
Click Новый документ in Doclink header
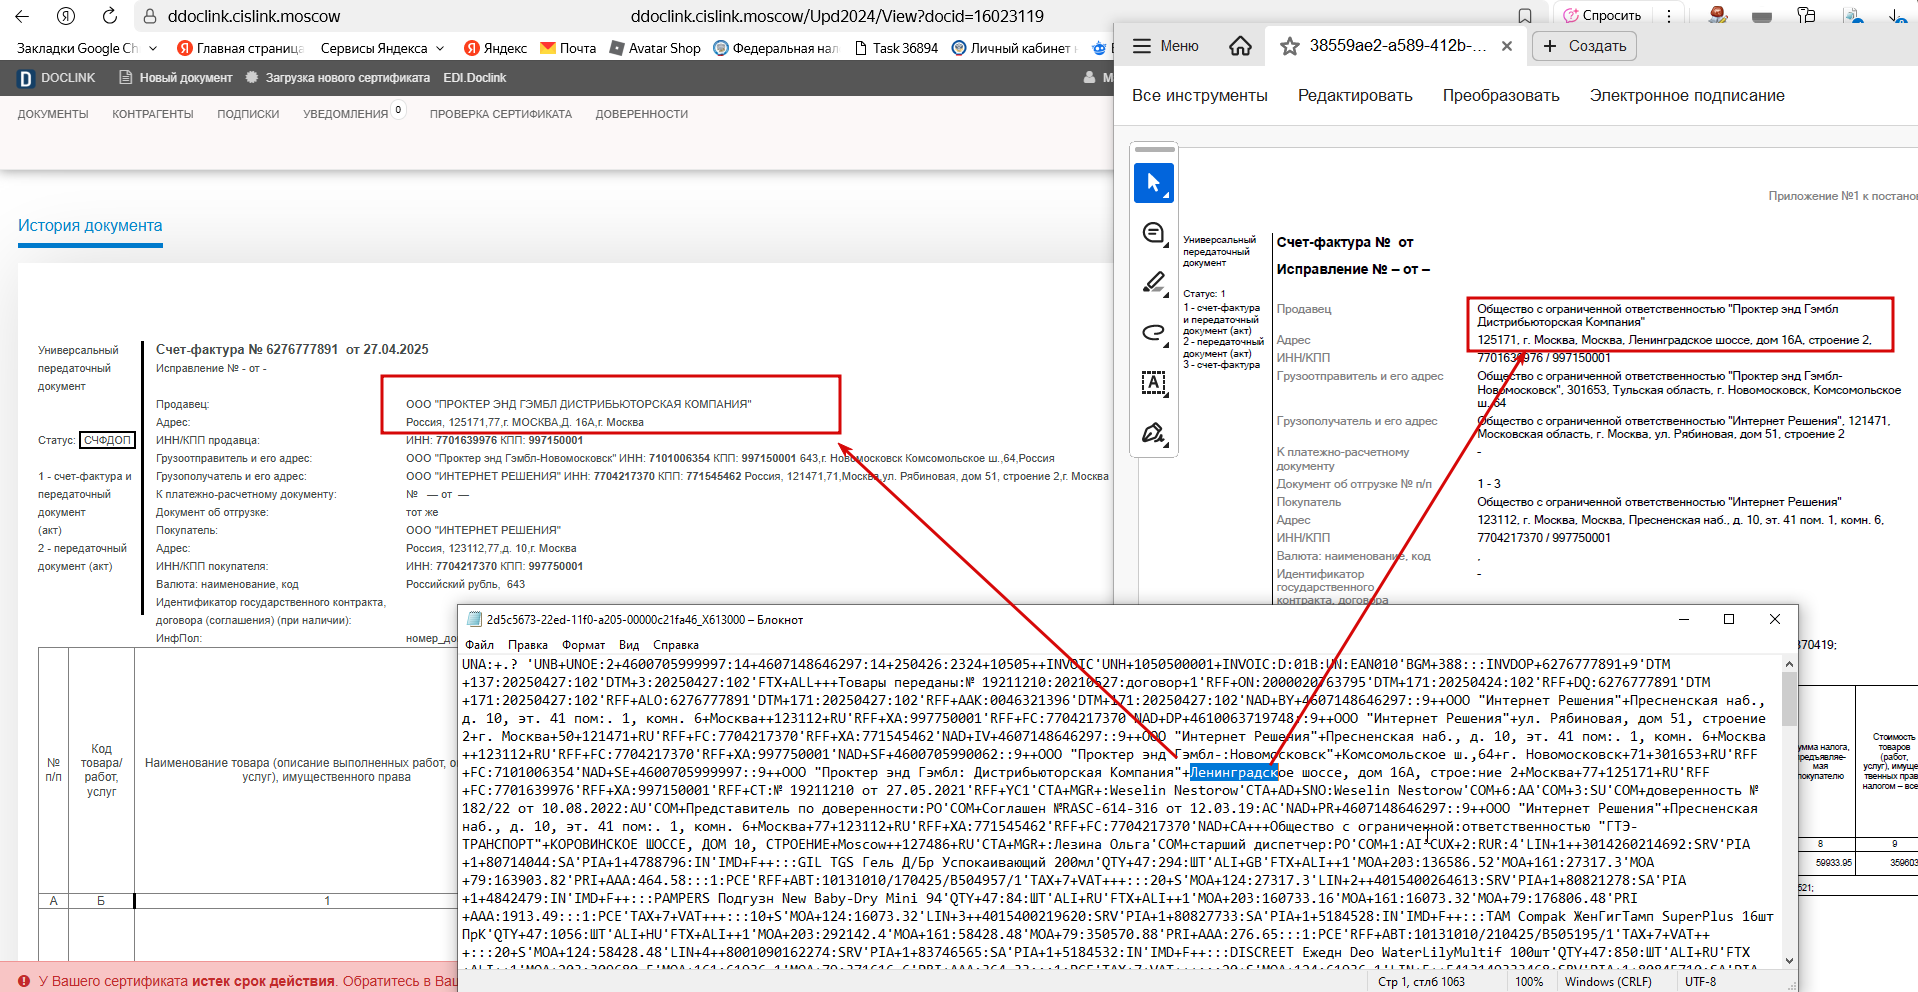tap(175, 78)
